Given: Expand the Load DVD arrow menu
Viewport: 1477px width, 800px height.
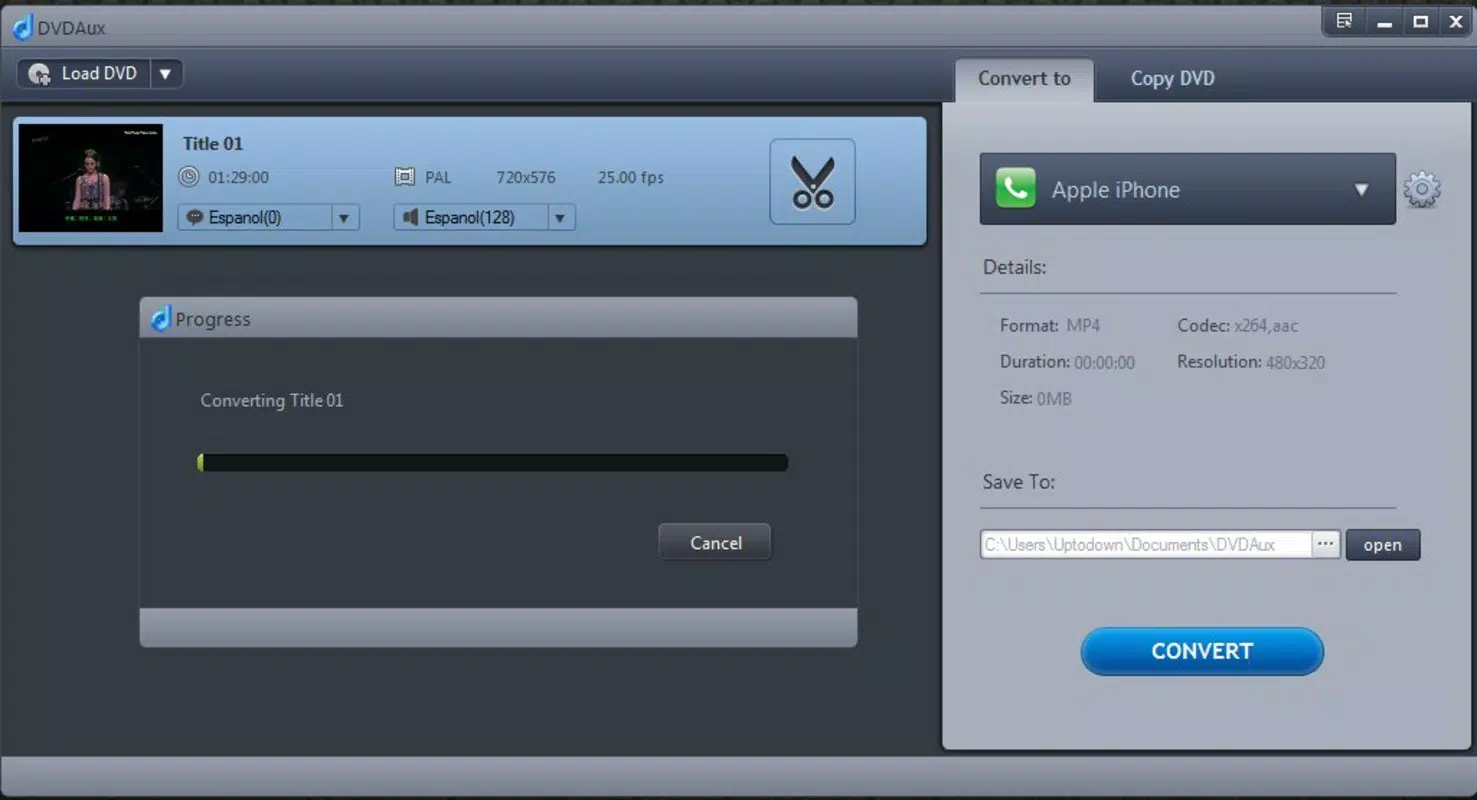Looking at the screenshot, I should 166,73.
